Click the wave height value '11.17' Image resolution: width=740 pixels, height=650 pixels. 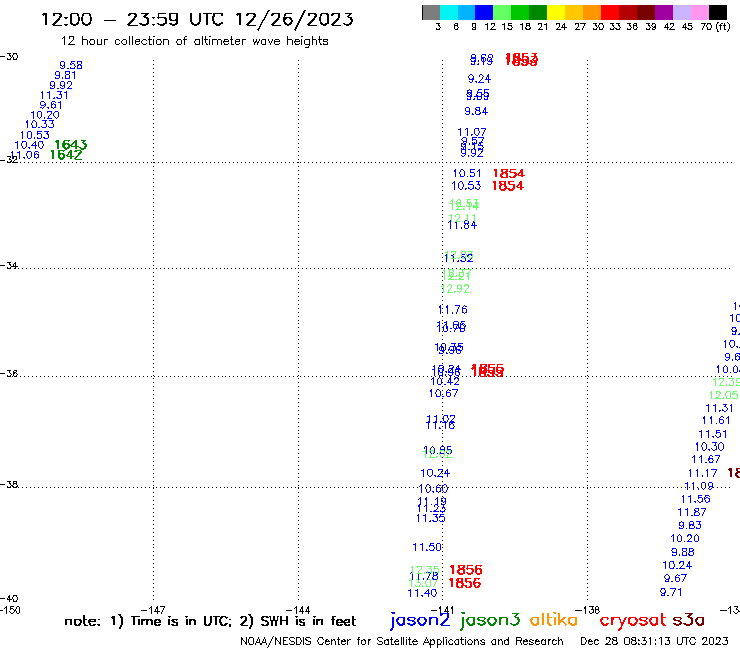point(703,473)
